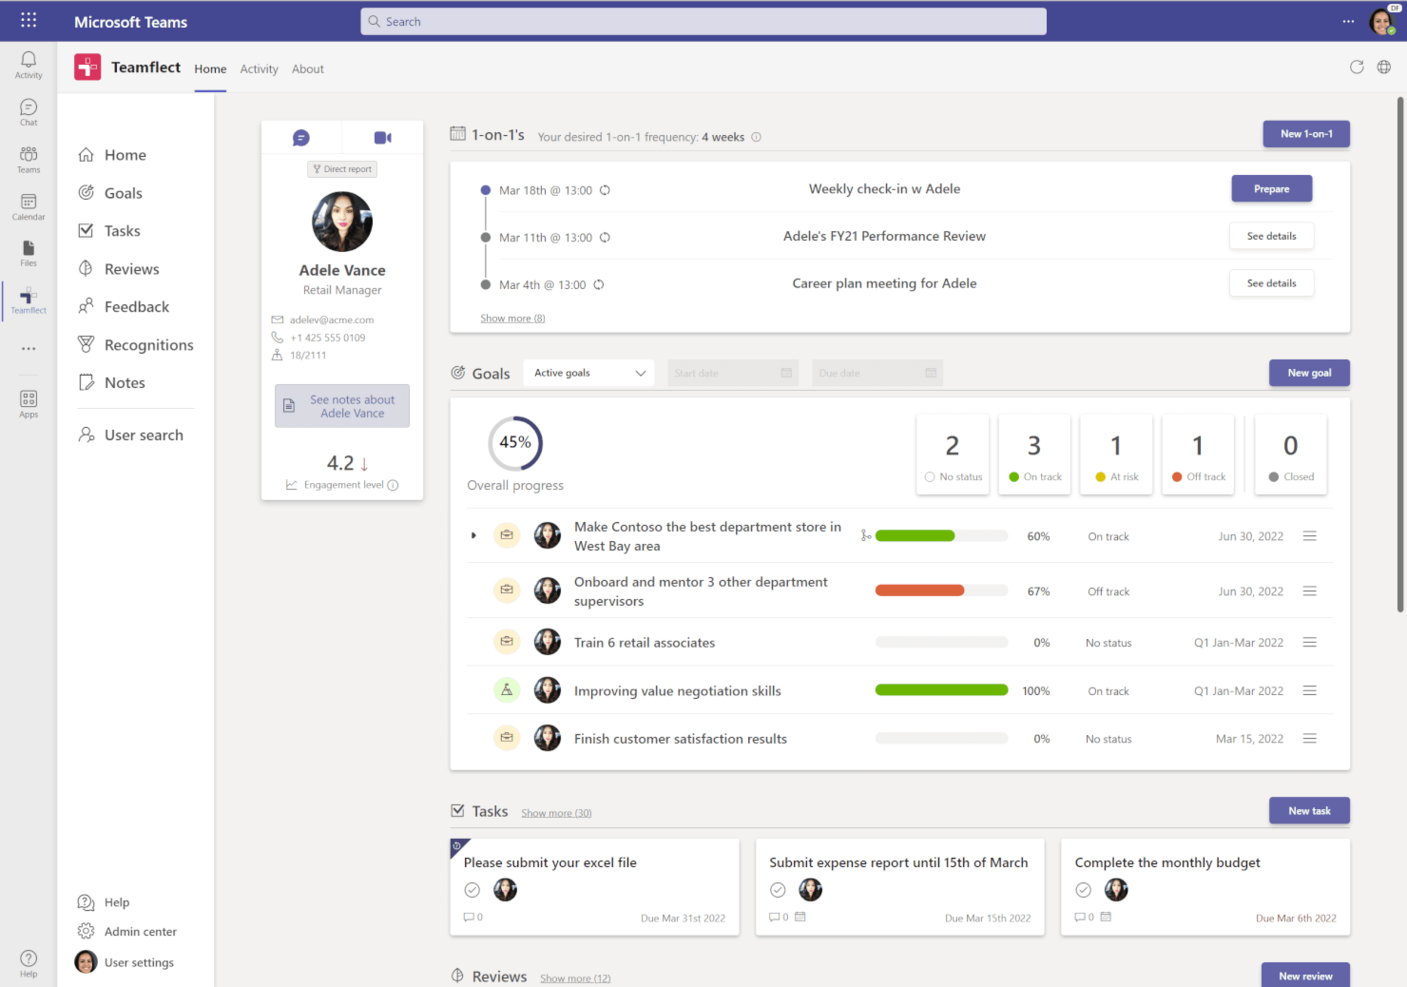
Task: Open more apps ellipsis in the rail
Action: (x=28, y=349)
